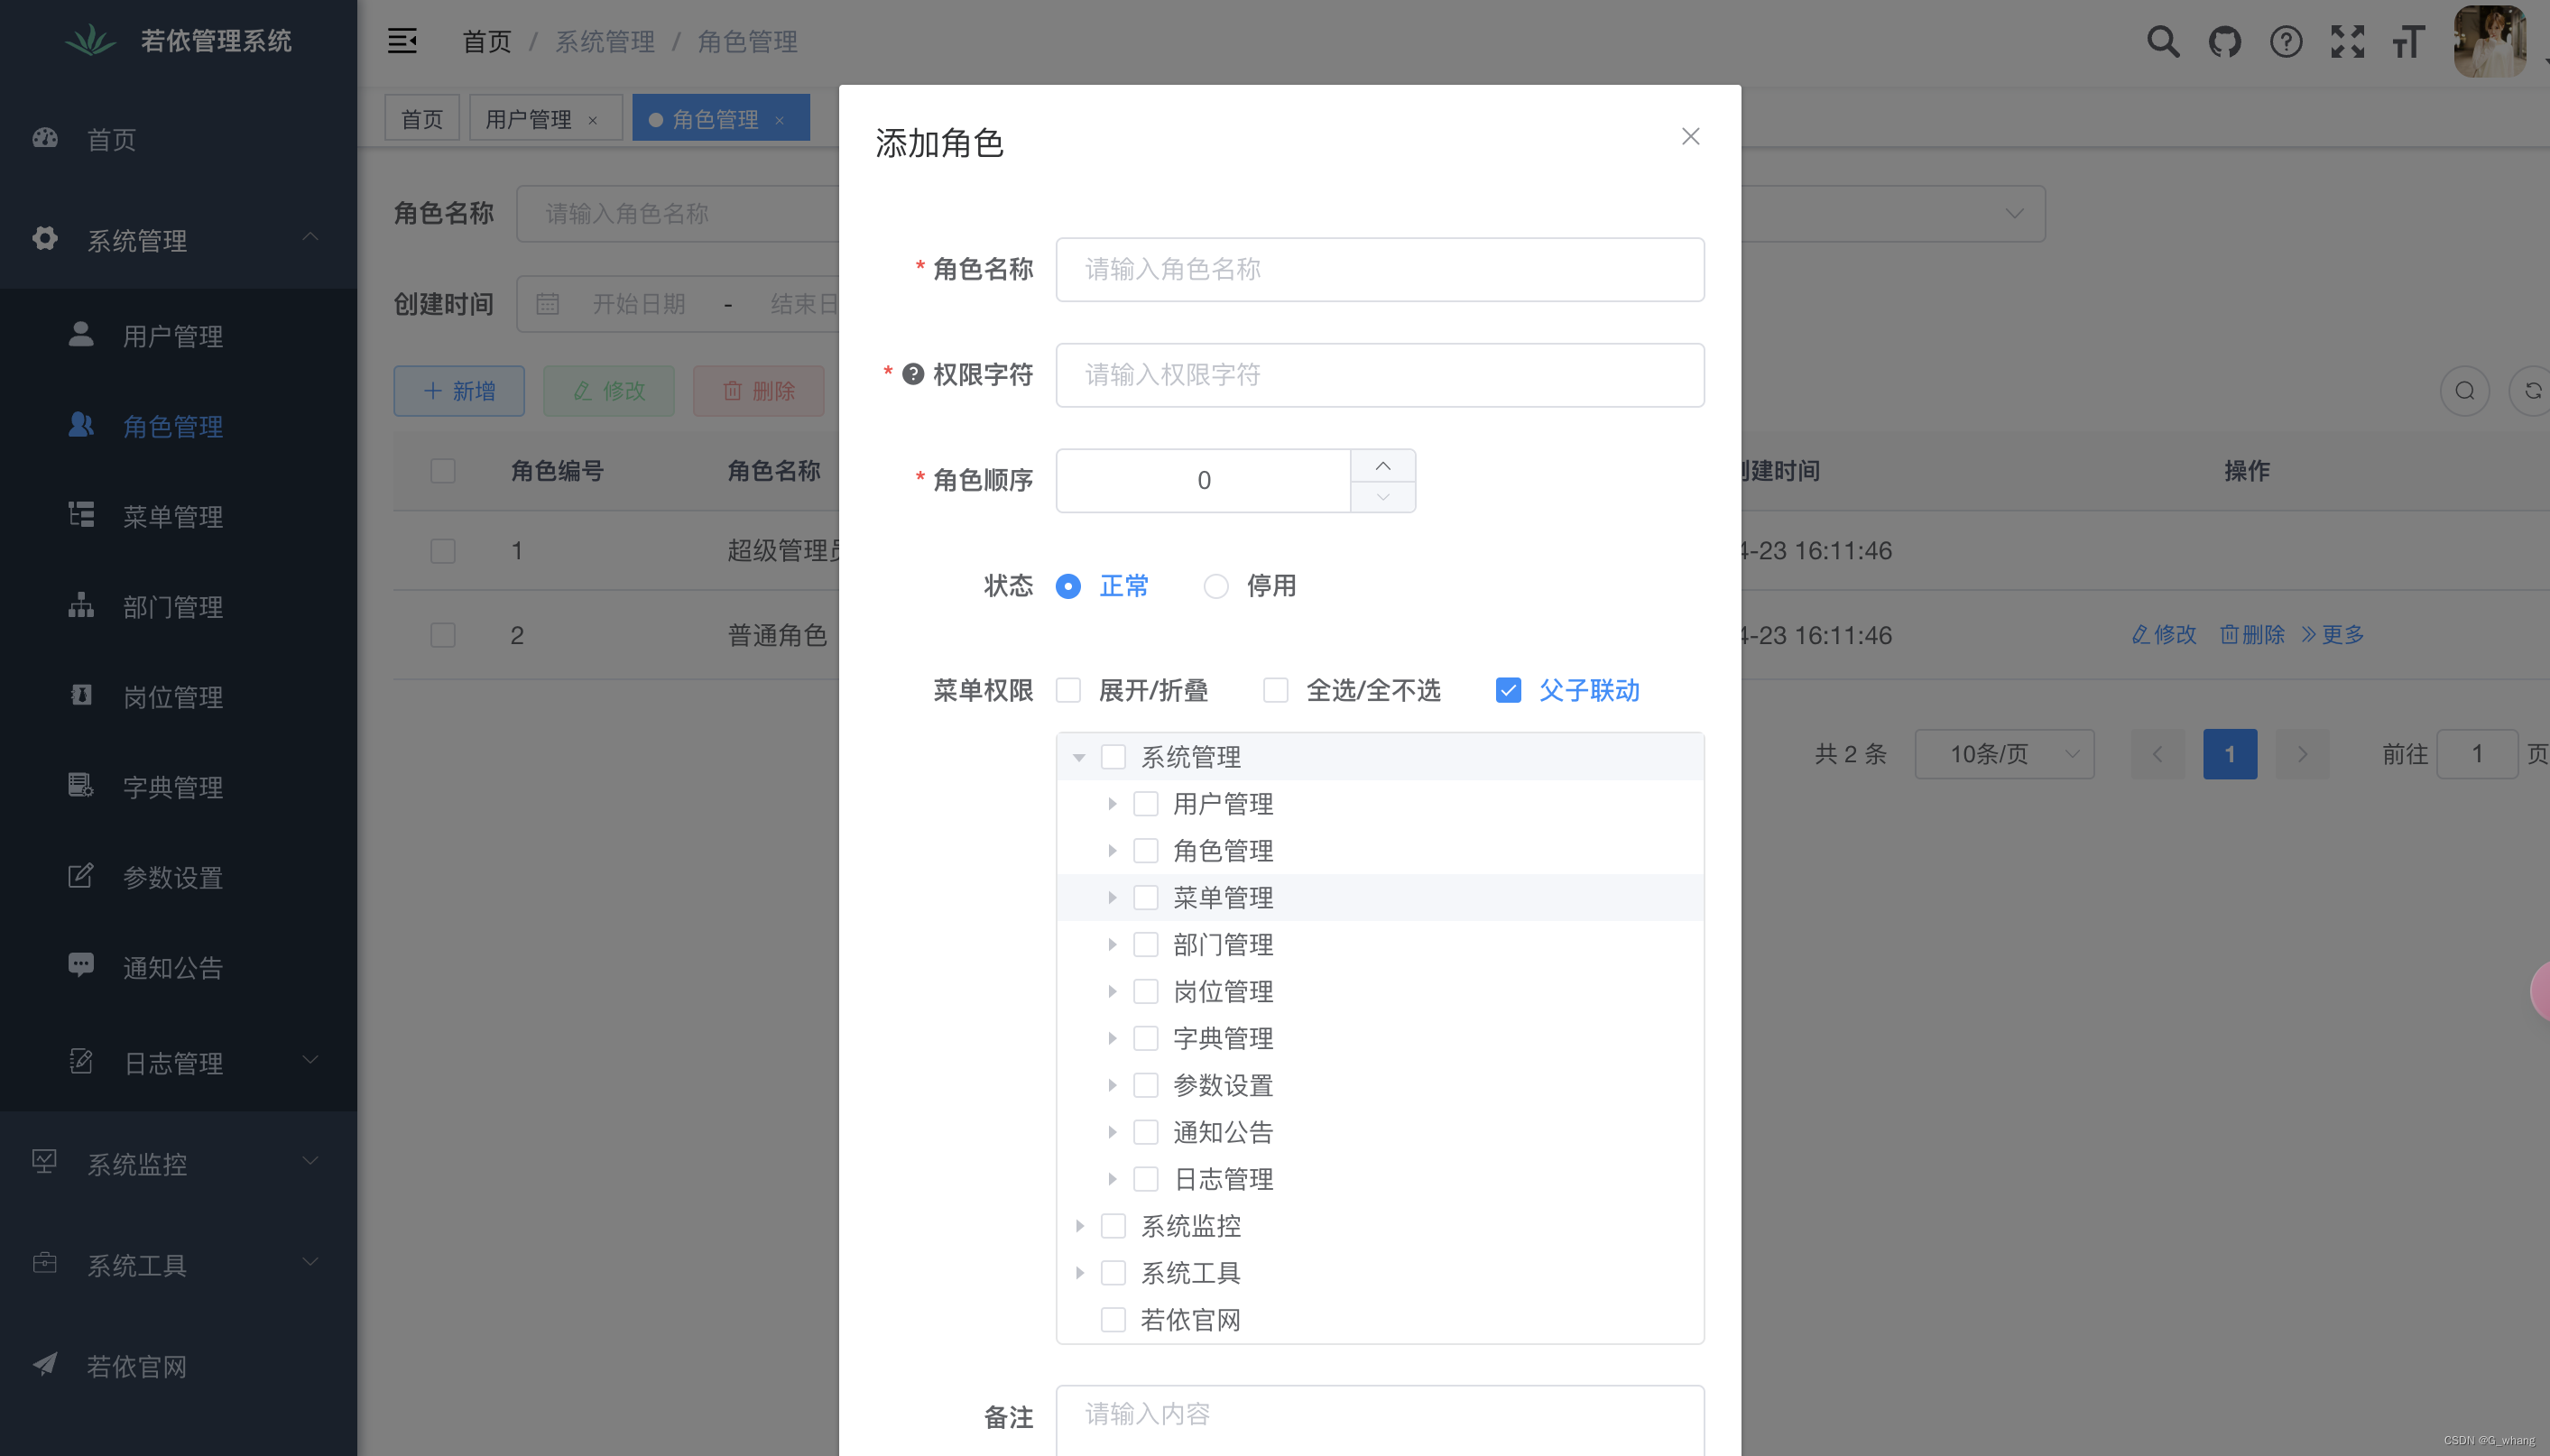Open the font size setting icon

click(2408, 41)
